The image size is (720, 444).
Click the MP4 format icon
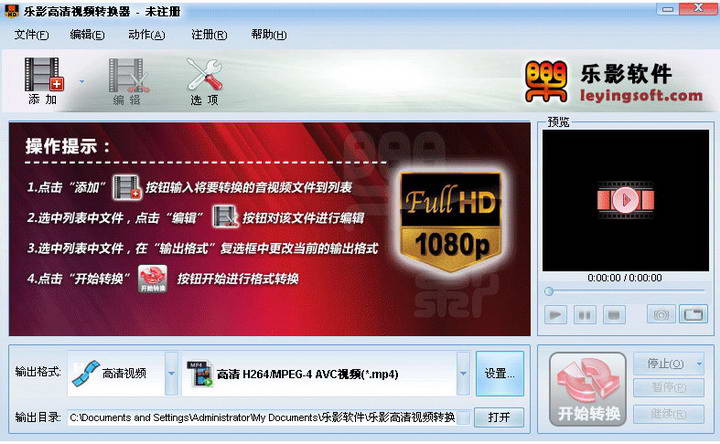(x=199, y=373)
